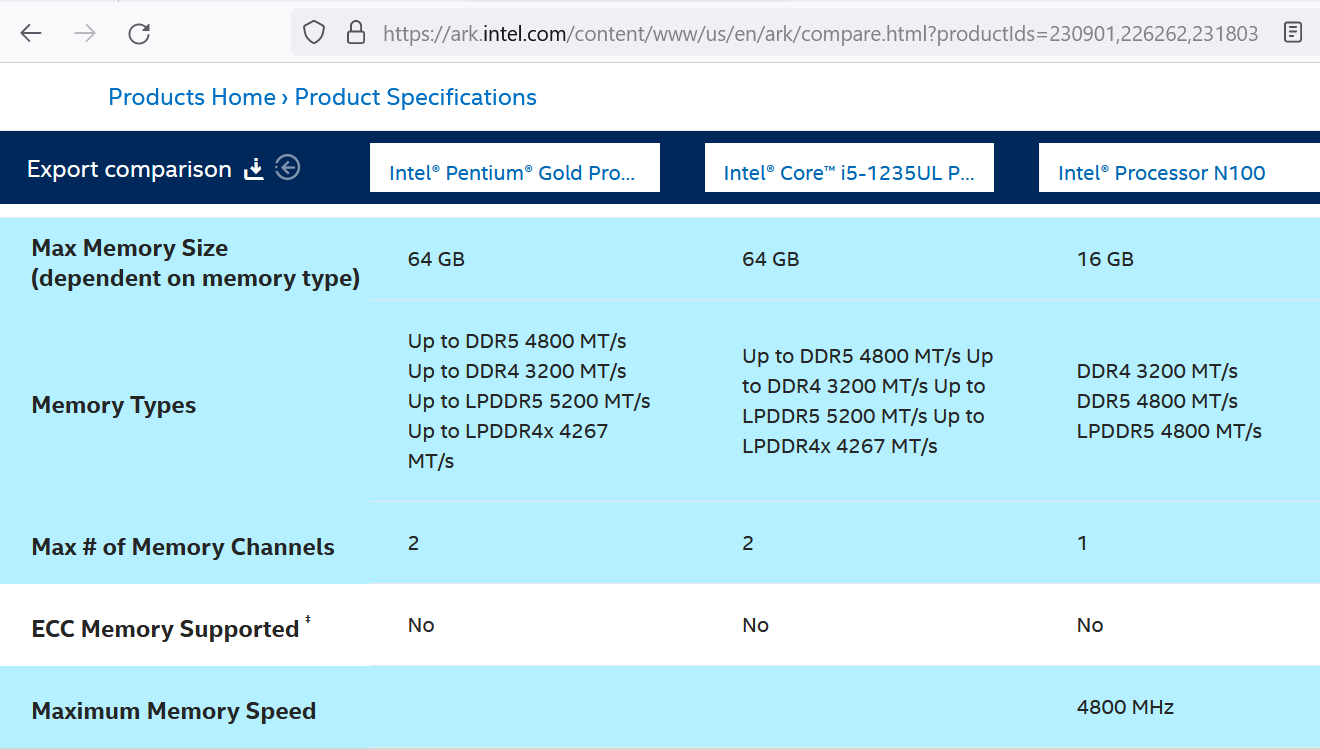Image resolution: width=1320 pixels, height=750 pixels.
Task: Select Pentium Gold ECC value No
Action: (x=421, y=625)
